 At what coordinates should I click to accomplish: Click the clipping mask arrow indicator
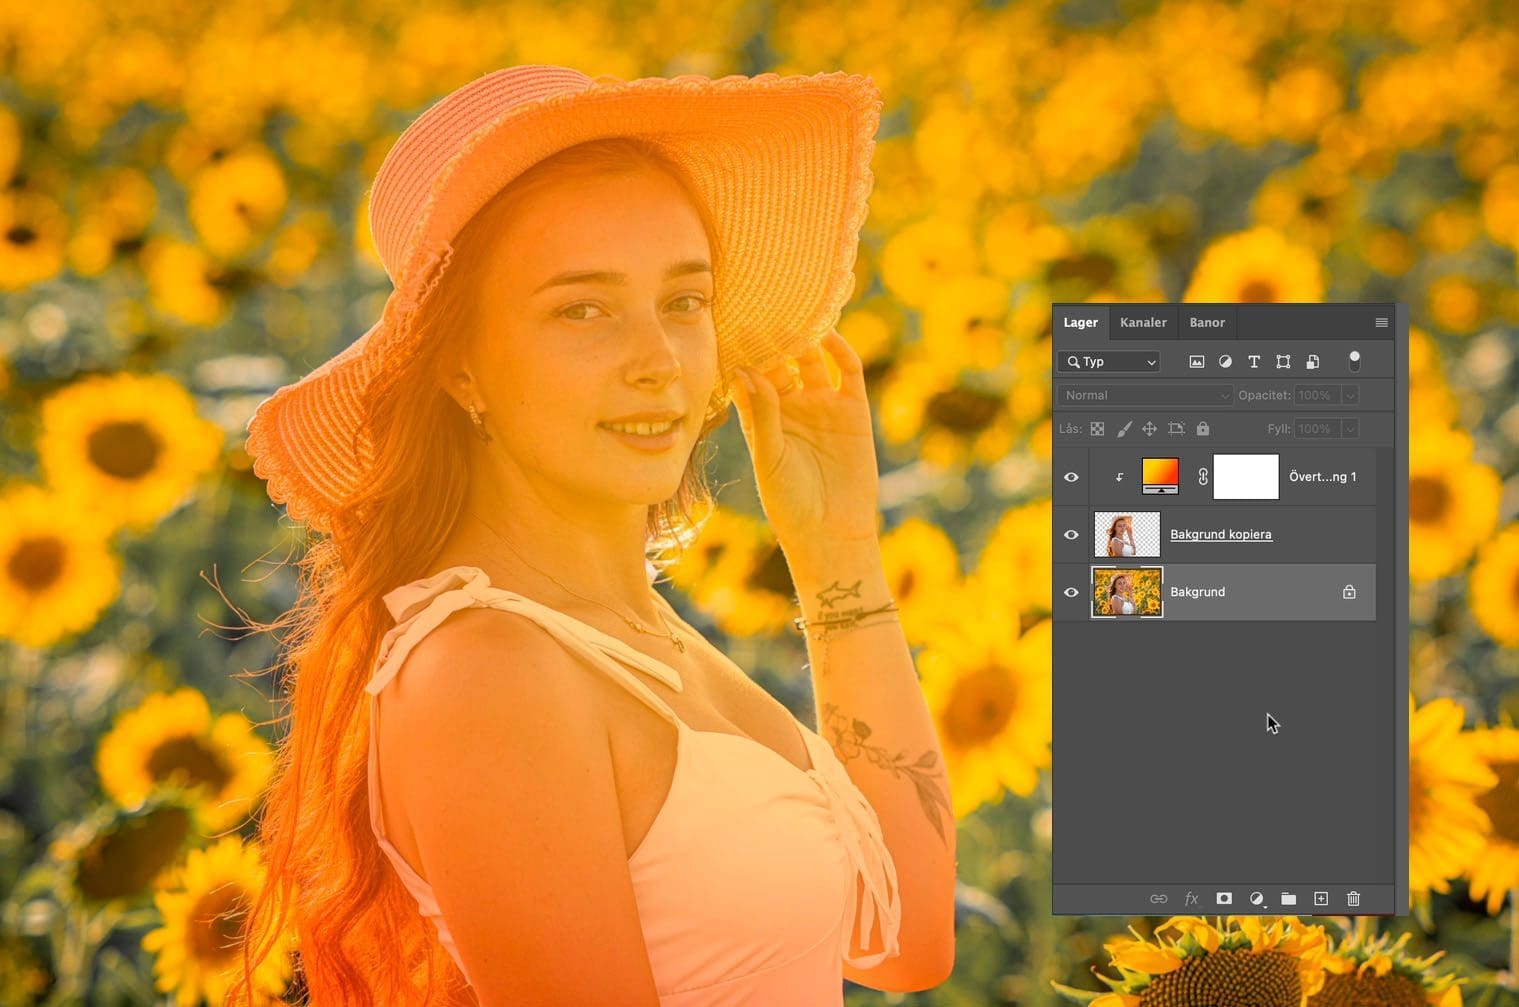pos(1119,478)
